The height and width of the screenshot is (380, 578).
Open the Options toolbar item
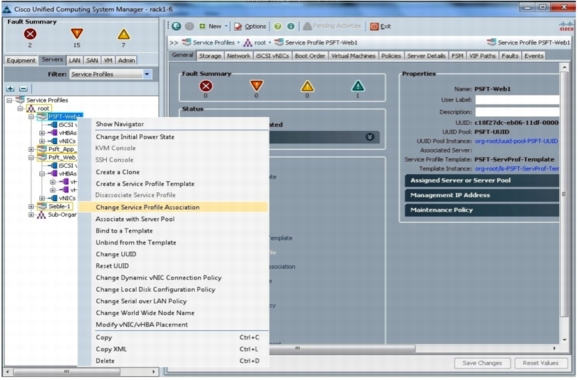coord(250,26)
